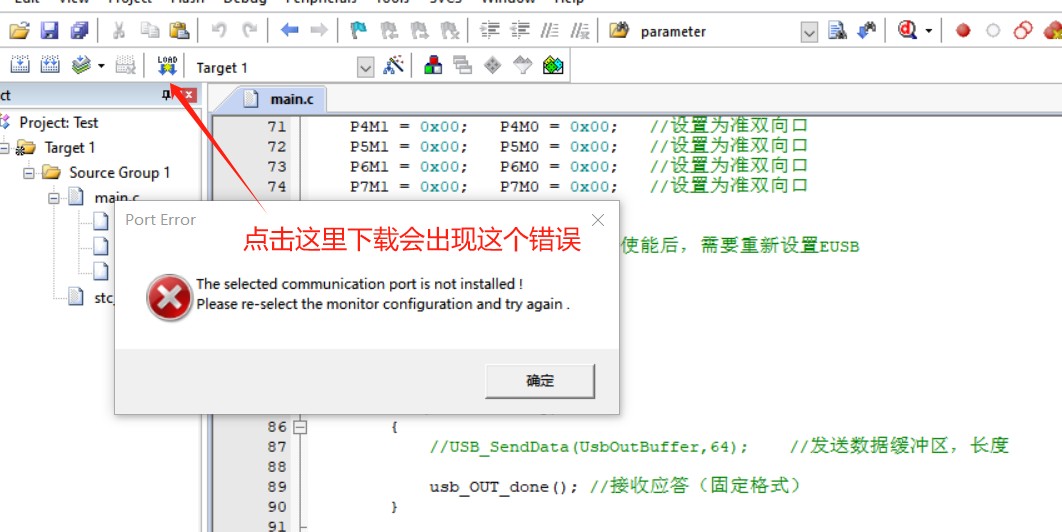Click the Incremental Find icon
The image size is (1062, 532).
[867, 30]
